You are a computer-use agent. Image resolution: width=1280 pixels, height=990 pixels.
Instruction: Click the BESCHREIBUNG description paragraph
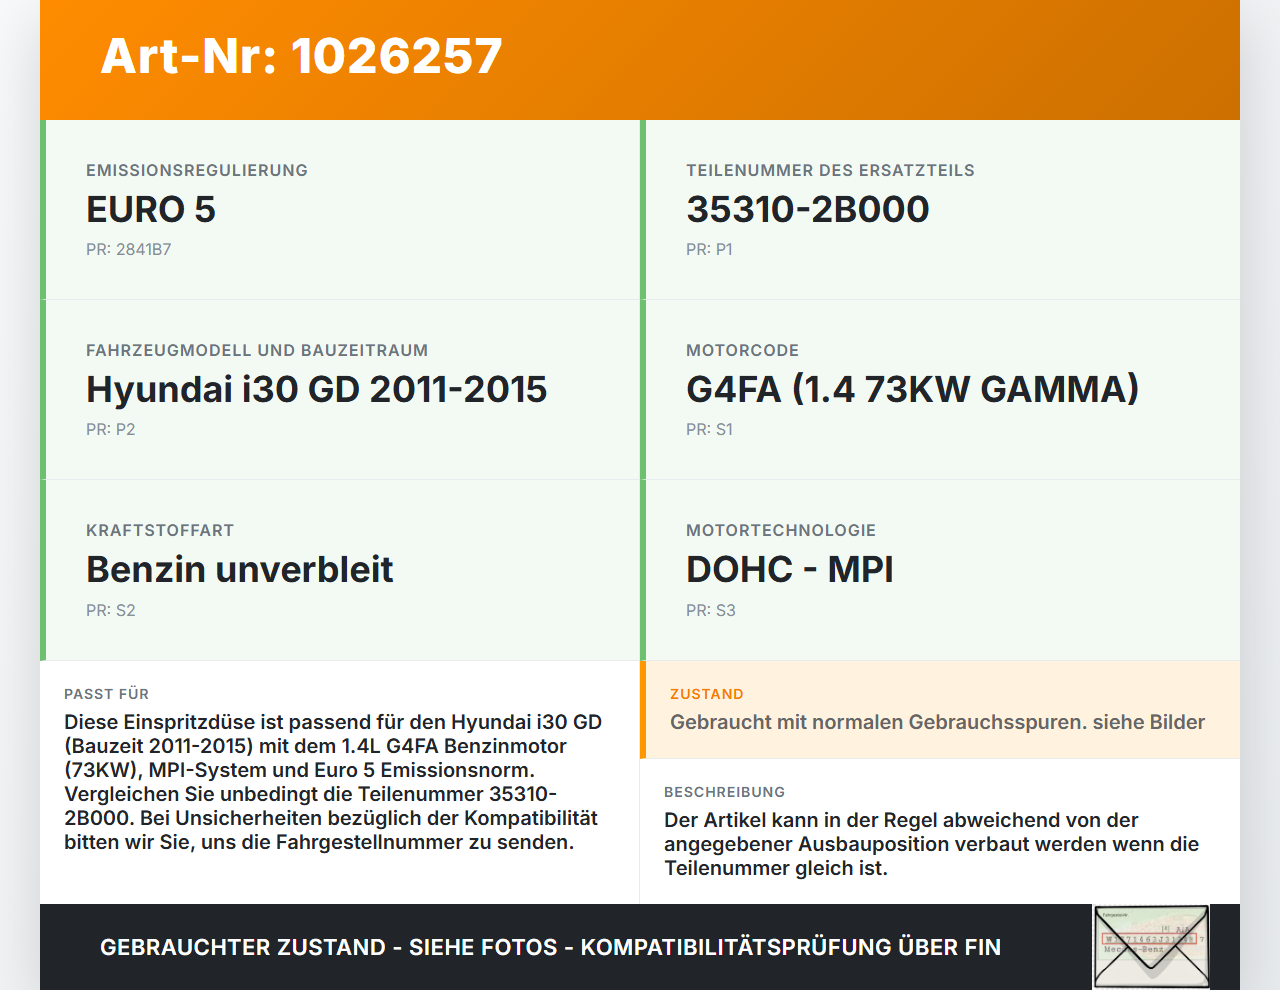pos(932,844)
